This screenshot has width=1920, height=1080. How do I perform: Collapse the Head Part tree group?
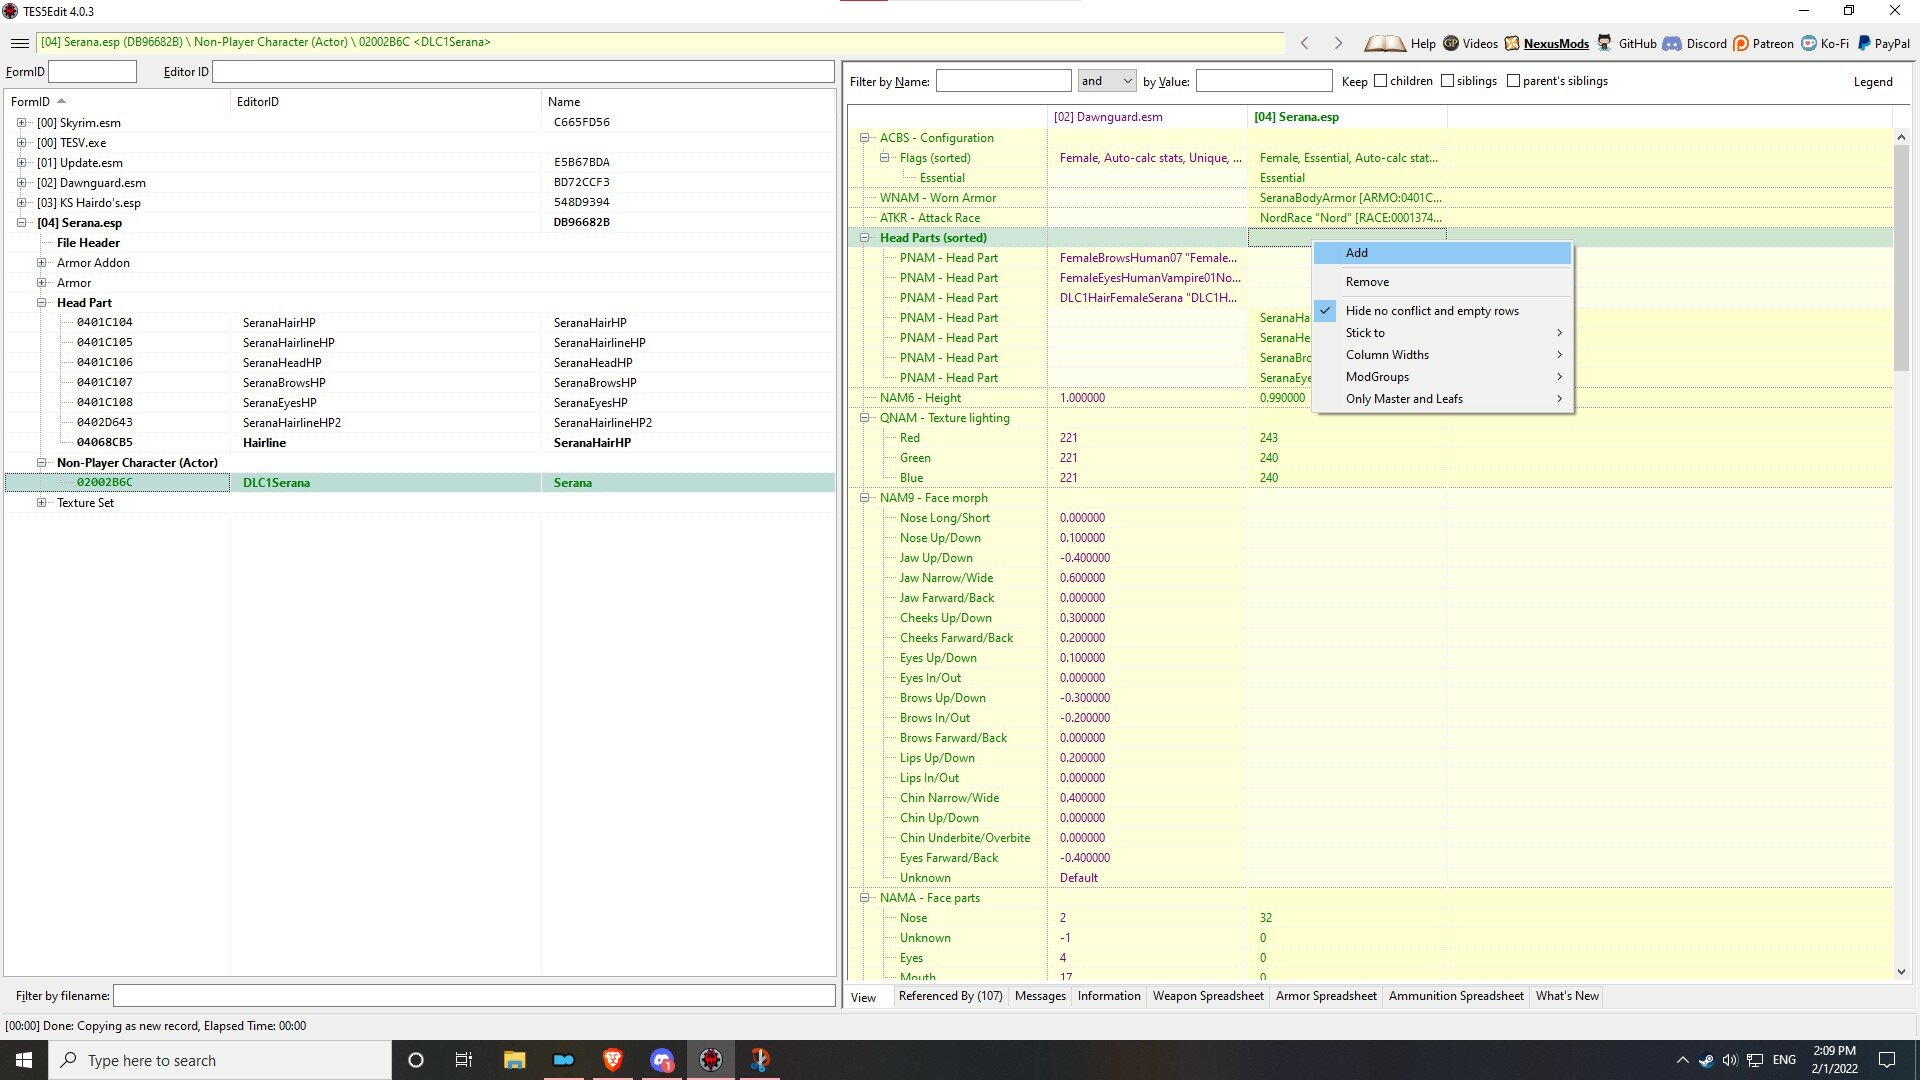tap(42, 303)
